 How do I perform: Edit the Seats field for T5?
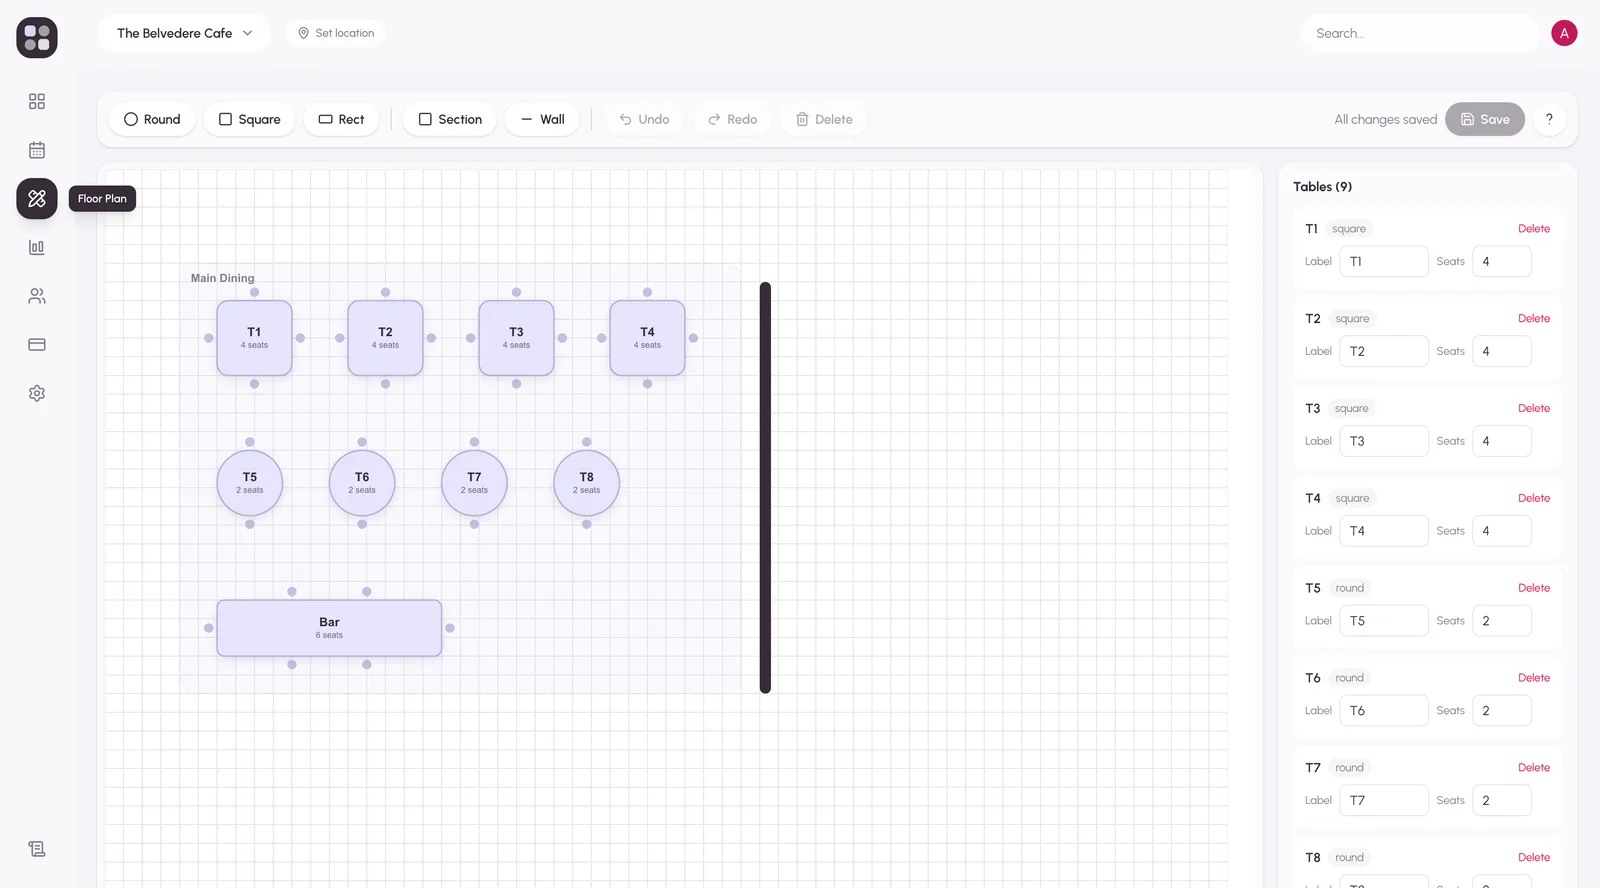pyautogui.click(x=1502, y=621)
